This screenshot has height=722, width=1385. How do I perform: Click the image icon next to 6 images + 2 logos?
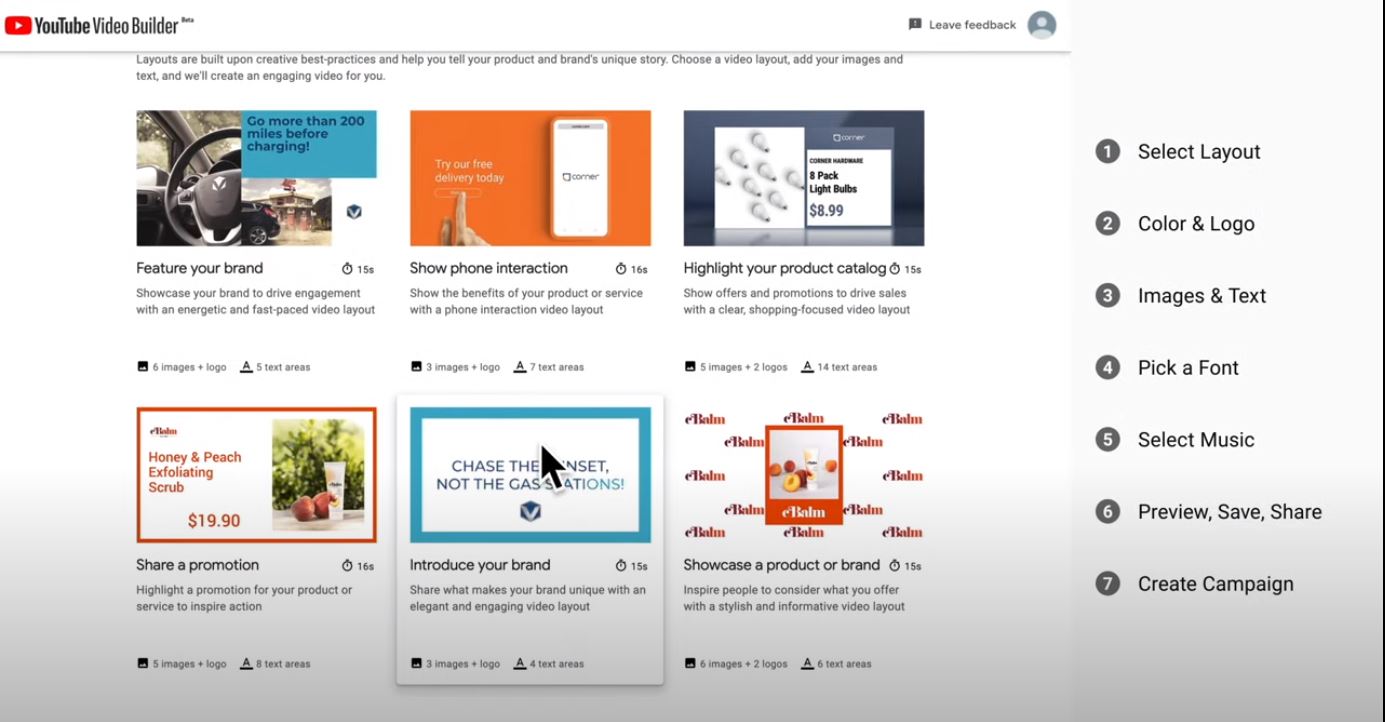[x=690, y=664]
